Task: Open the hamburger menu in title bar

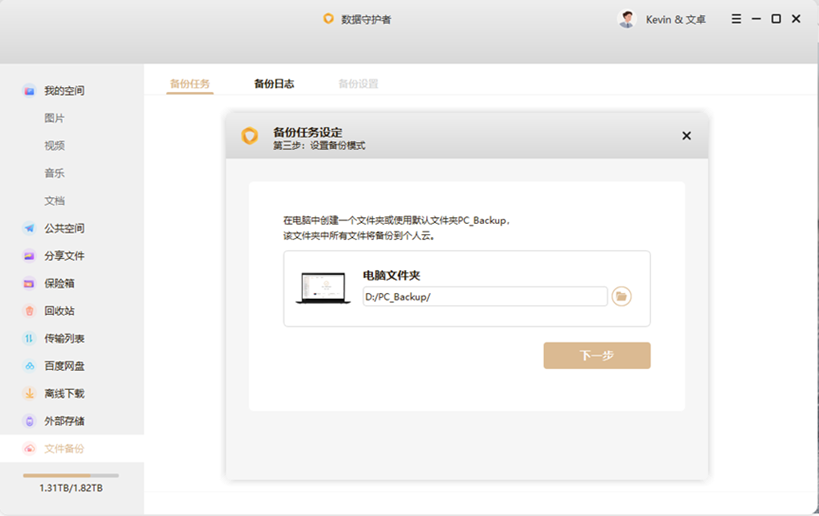Action: coord(736,19)
